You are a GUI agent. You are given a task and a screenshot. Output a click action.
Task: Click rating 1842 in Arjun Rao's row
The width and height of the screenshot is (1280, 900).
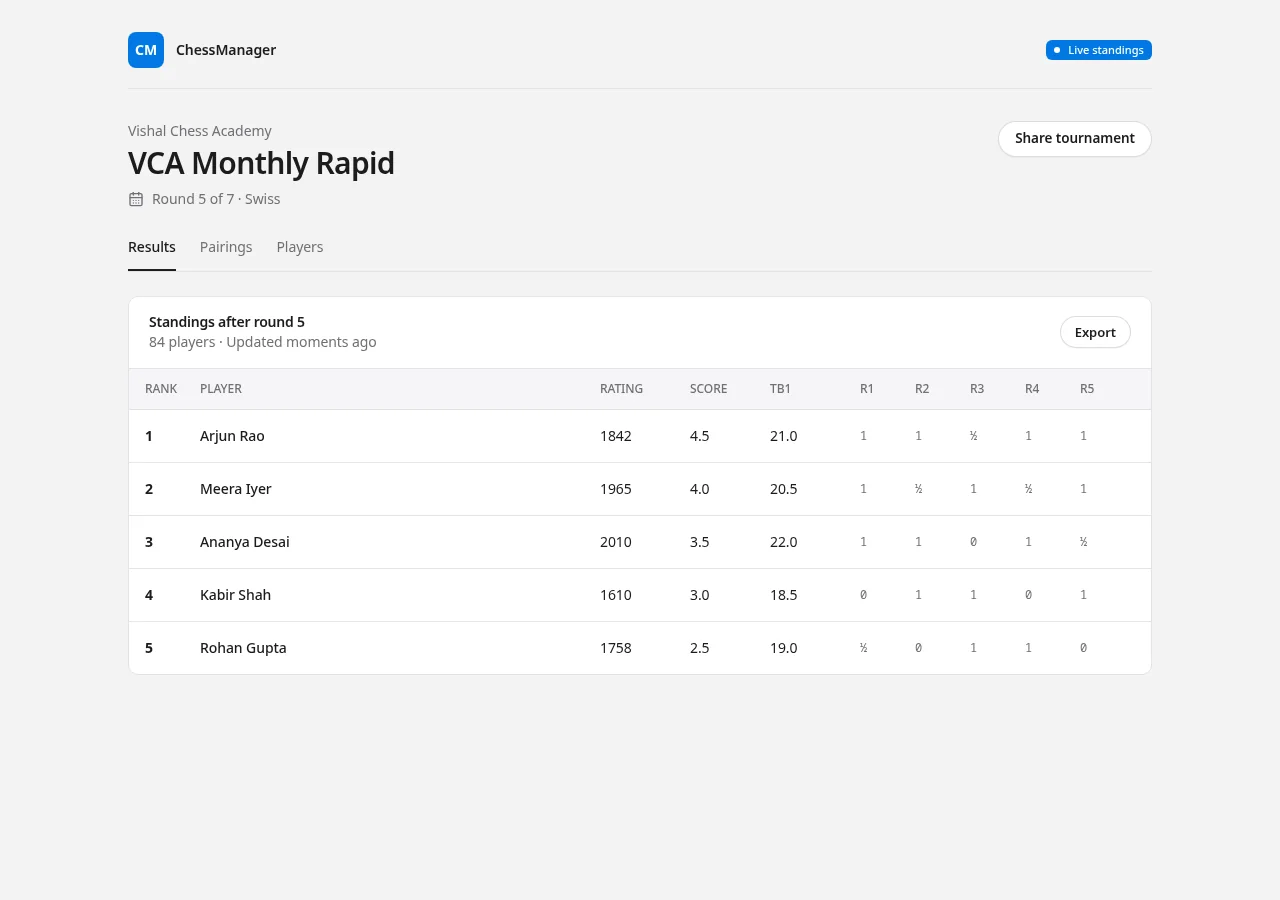pyautogui.click(x=616, y=436)
